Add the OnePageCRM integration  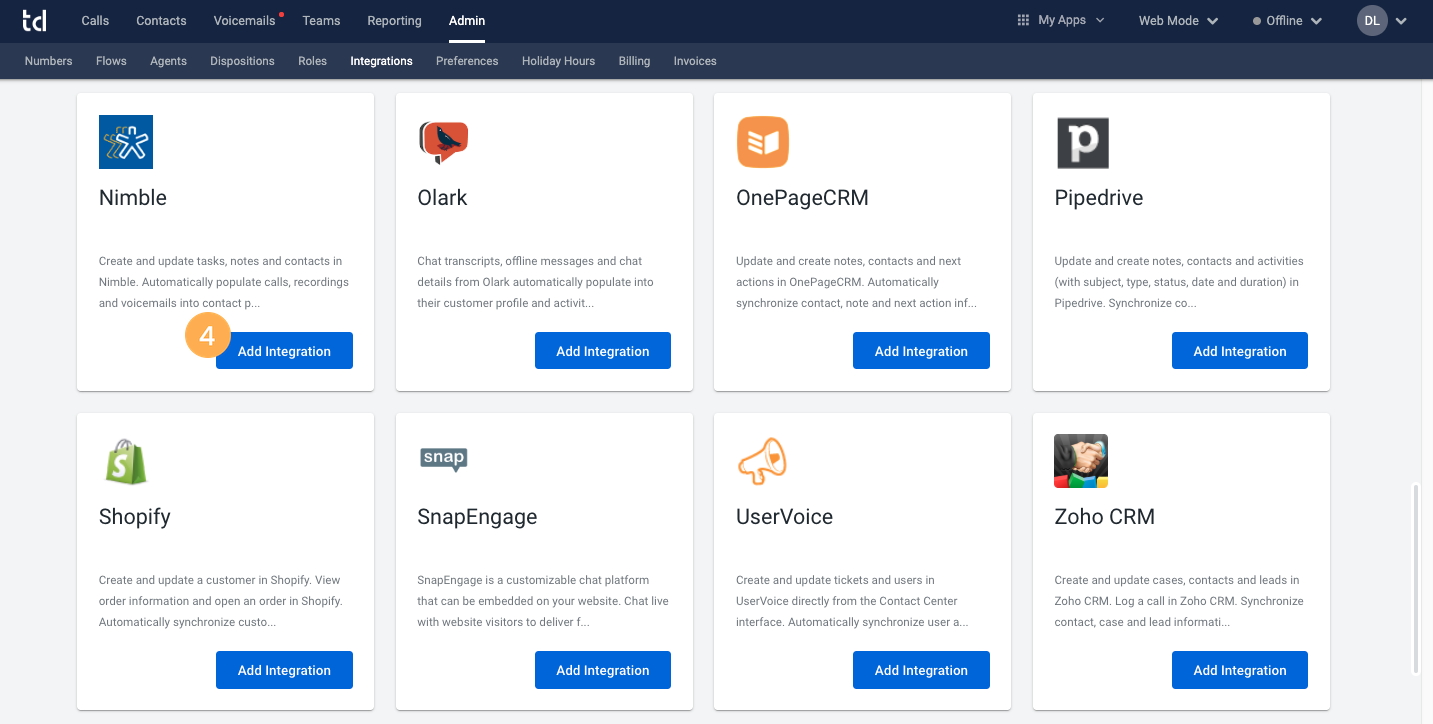coord(921,351)
